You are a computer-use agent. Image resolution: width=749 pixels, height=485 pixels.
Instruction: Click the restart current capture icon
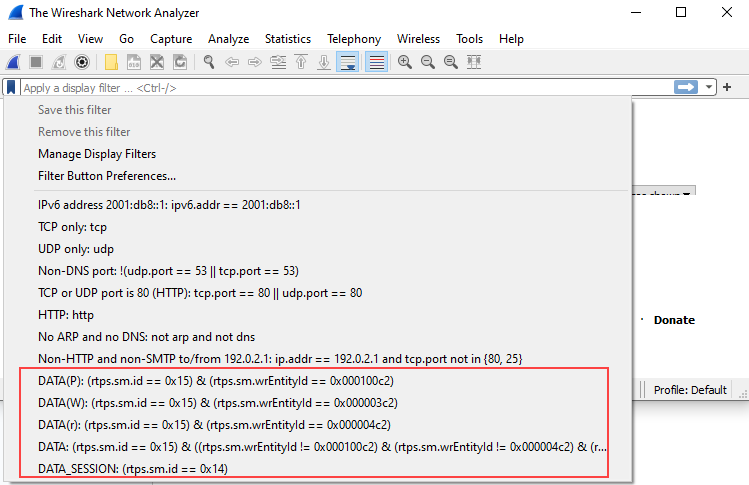[x=59, y=62]
